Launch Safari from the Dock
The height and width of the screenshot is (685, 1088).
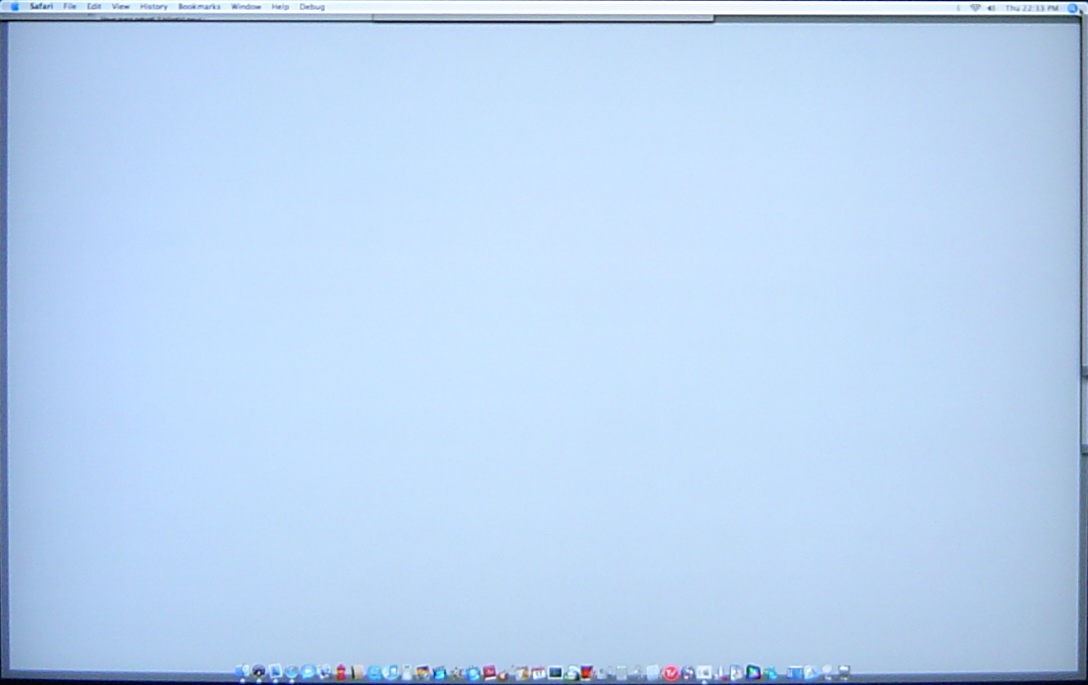pos(292,671)
